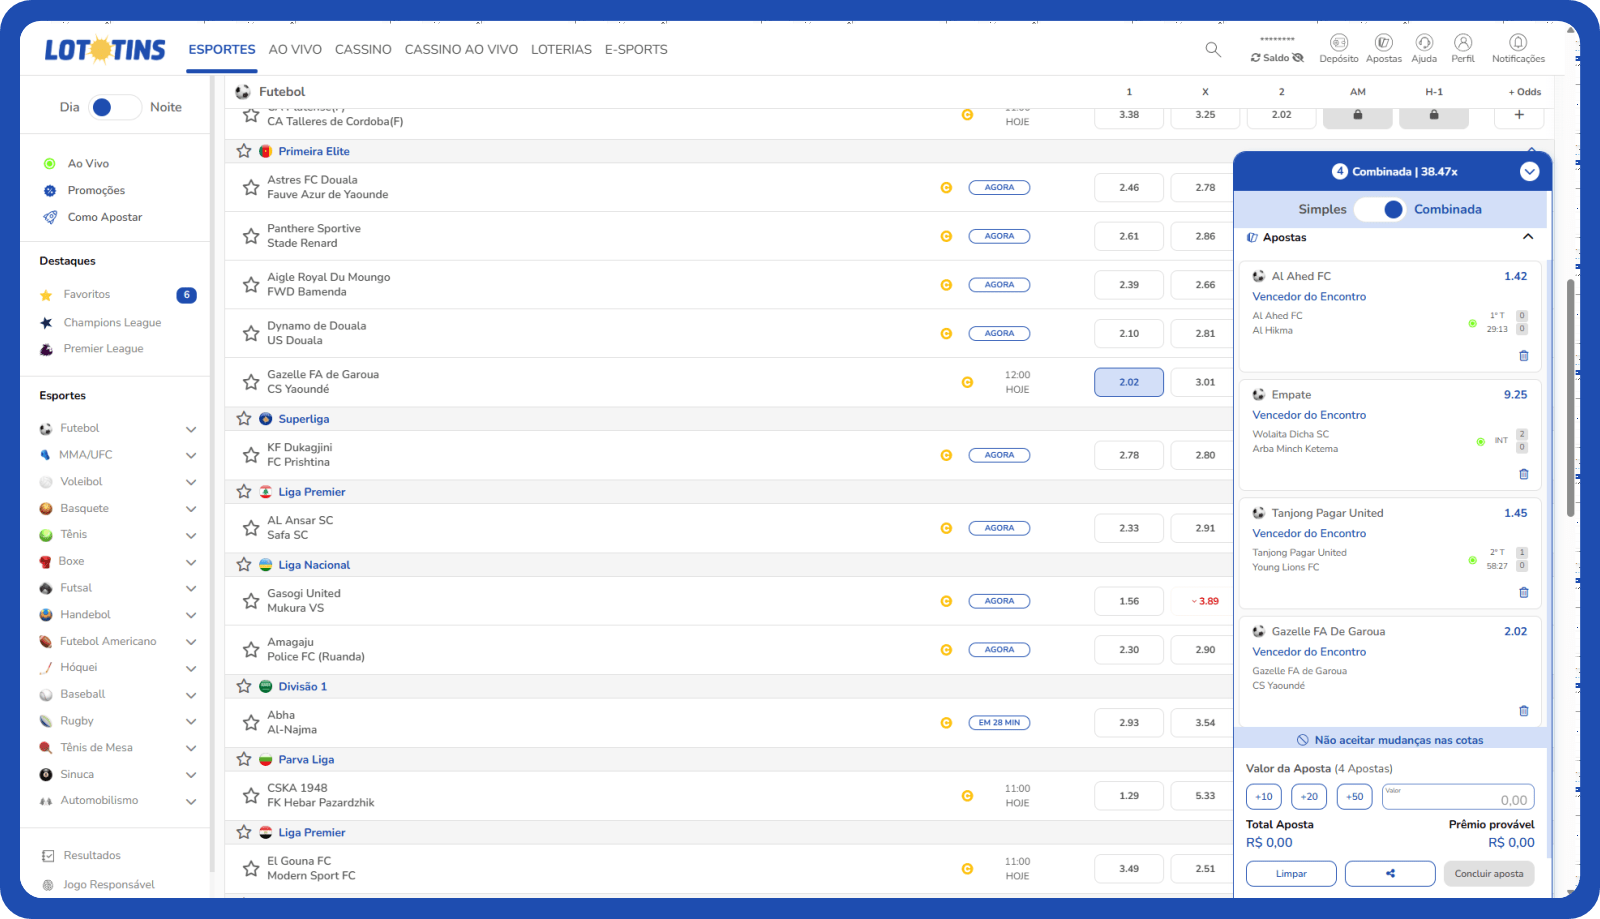This screenshot has height=919, width=1600.
Task: Favorite the El Gouna FC match star
Action: 251,868
